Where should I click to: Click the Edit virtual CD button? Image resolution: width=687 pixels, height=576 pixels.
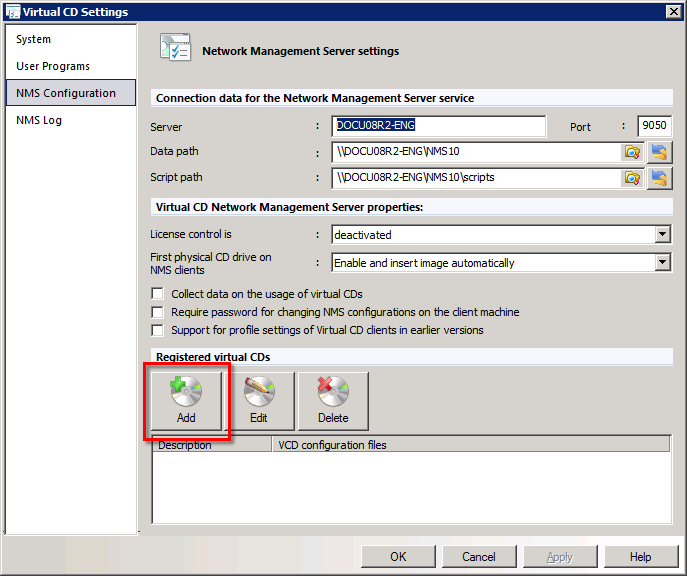[260, 401]
